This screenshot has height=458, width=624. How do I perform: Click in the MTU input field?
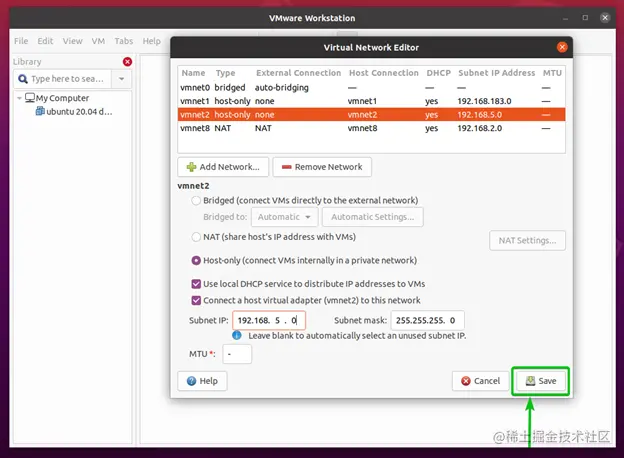(x=237, y=354)
